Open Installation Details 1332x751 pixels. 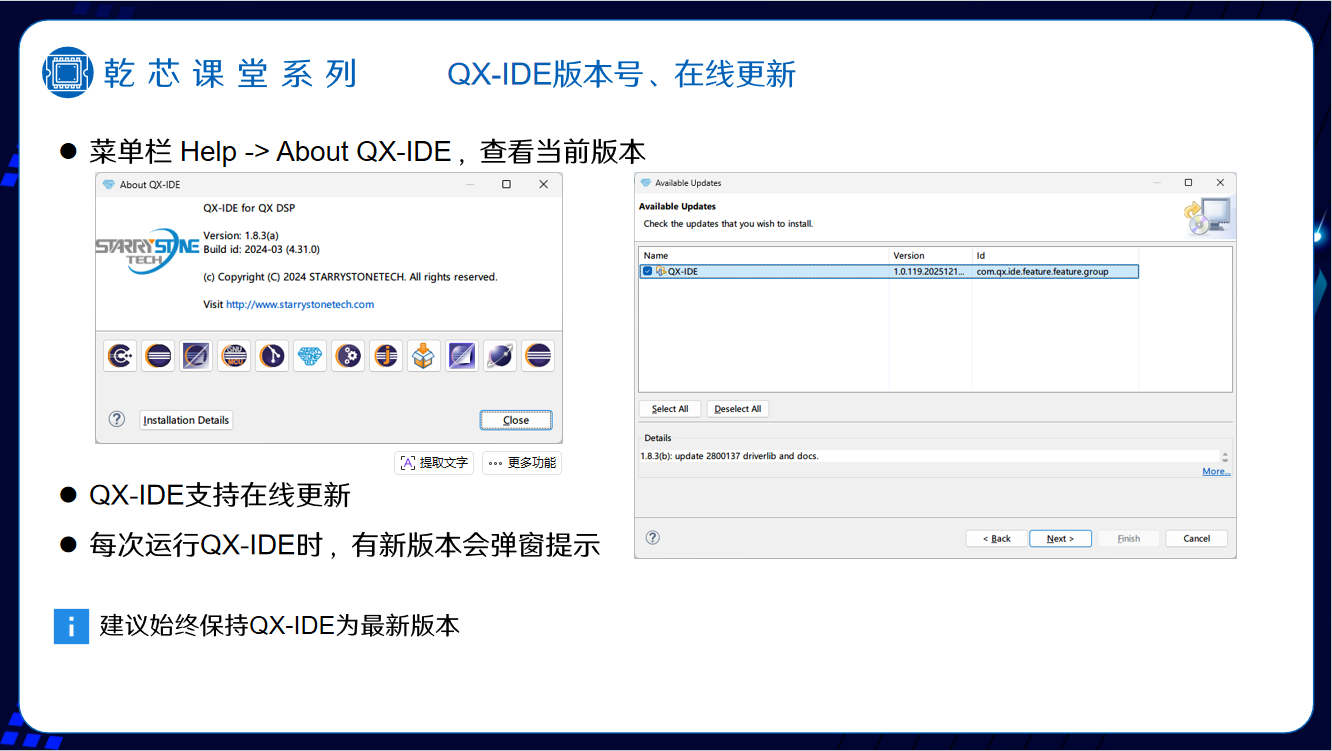click(186, 420)
